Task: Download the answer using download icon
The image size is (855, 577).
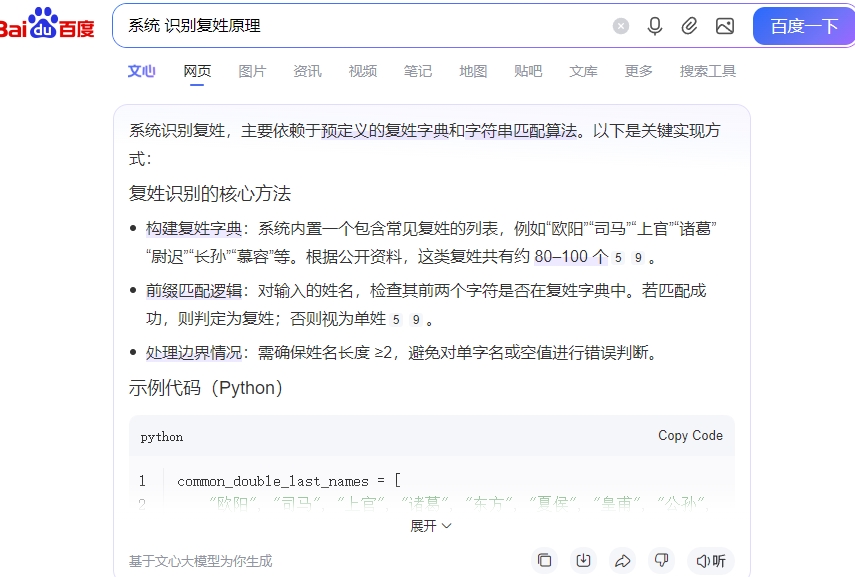Action: click(x=583, y=560)
